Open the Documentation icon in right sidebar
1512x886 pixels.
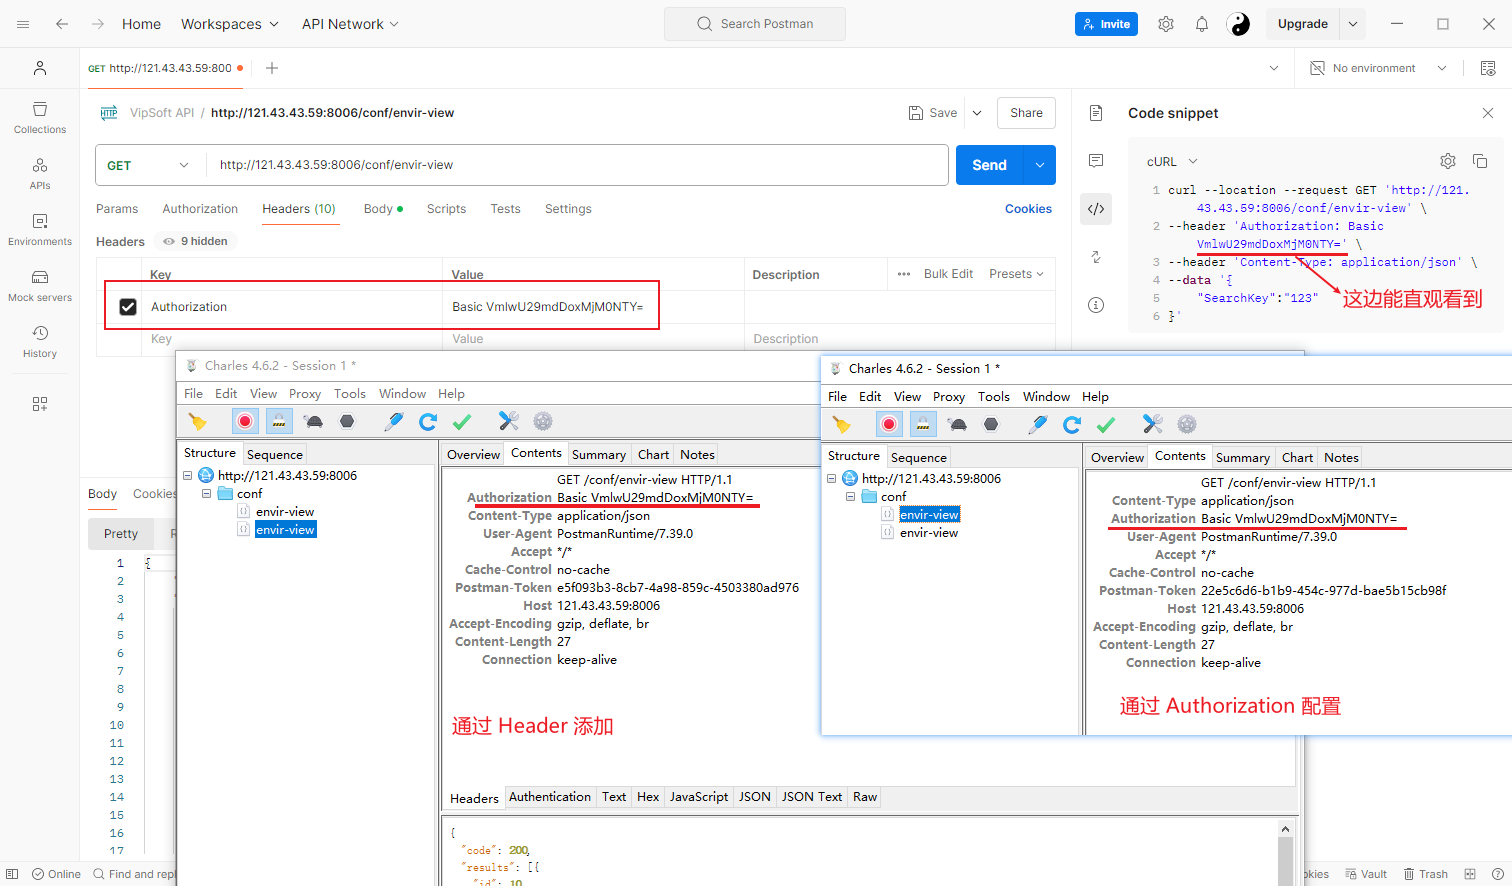[x=1096, y=113]
